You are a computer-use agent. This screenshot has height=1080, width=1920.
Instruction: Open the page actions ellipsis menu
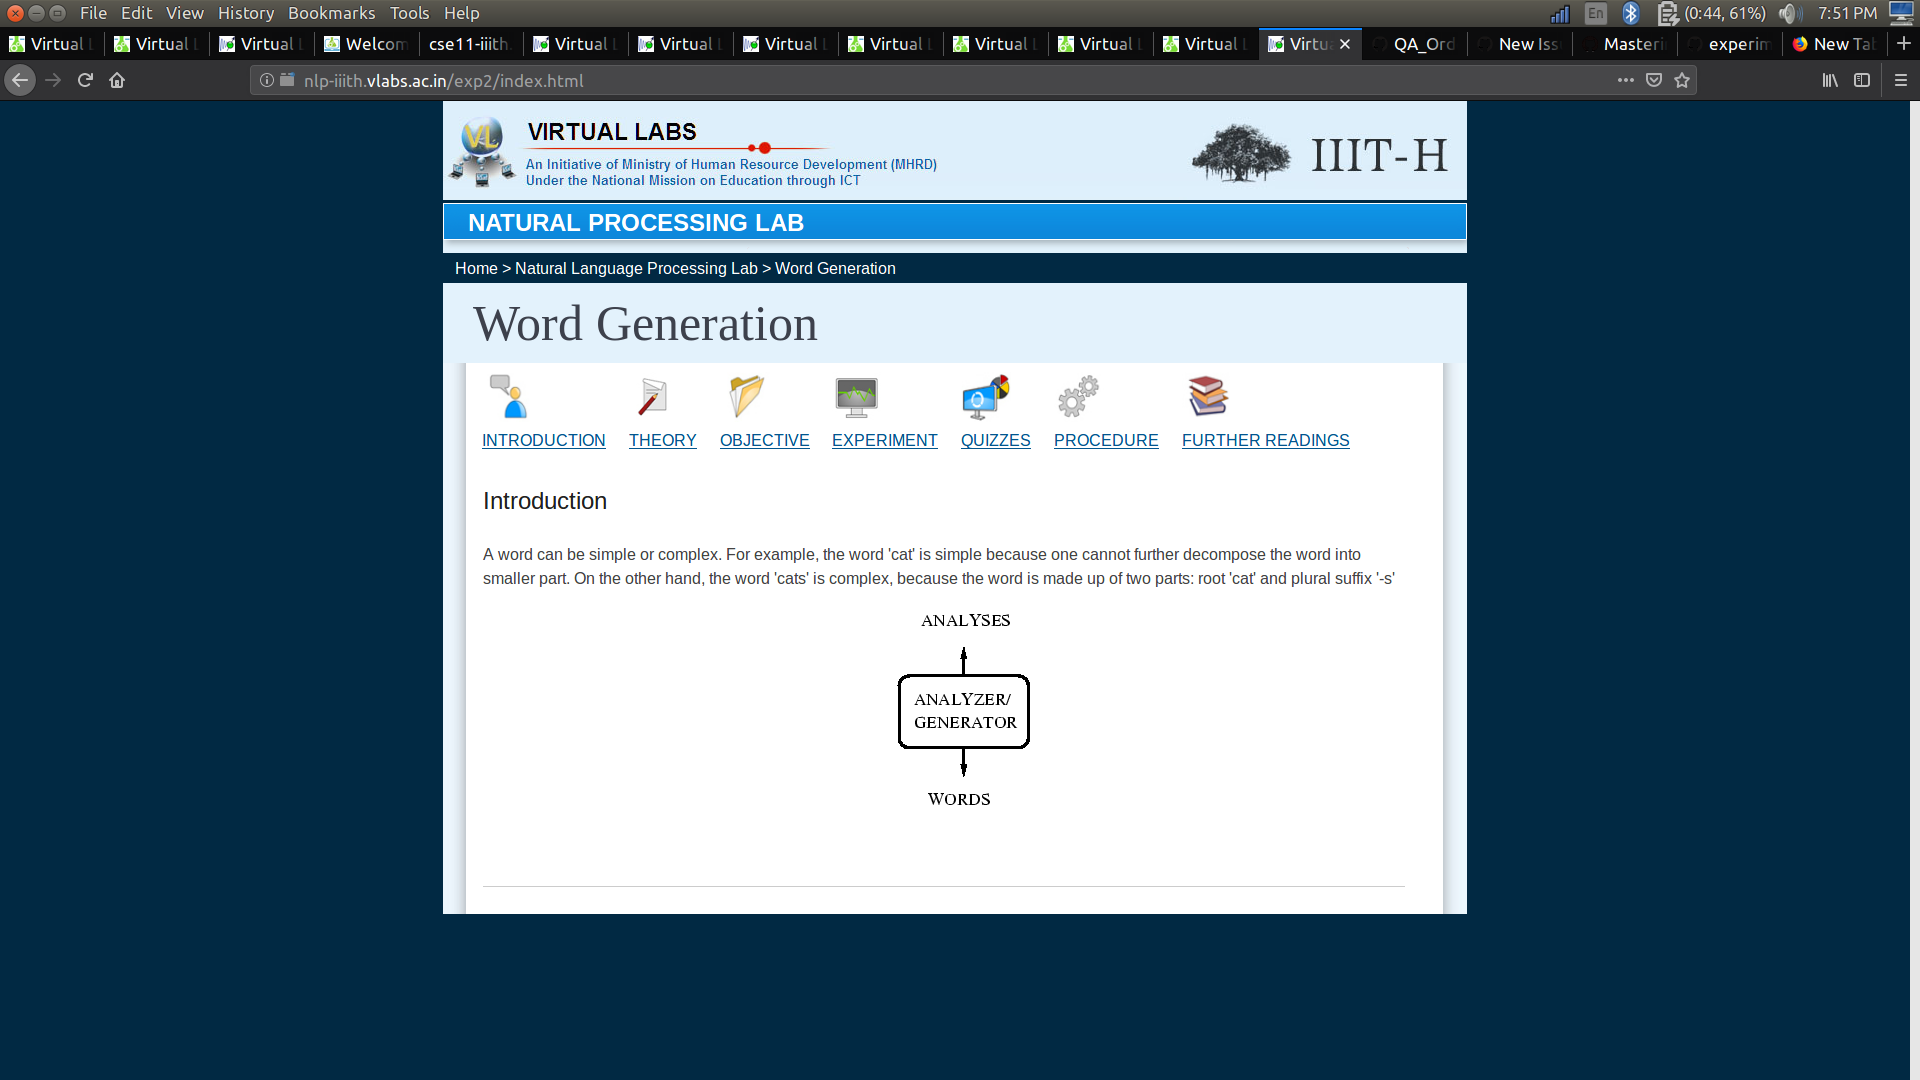tap(1625, 80)
